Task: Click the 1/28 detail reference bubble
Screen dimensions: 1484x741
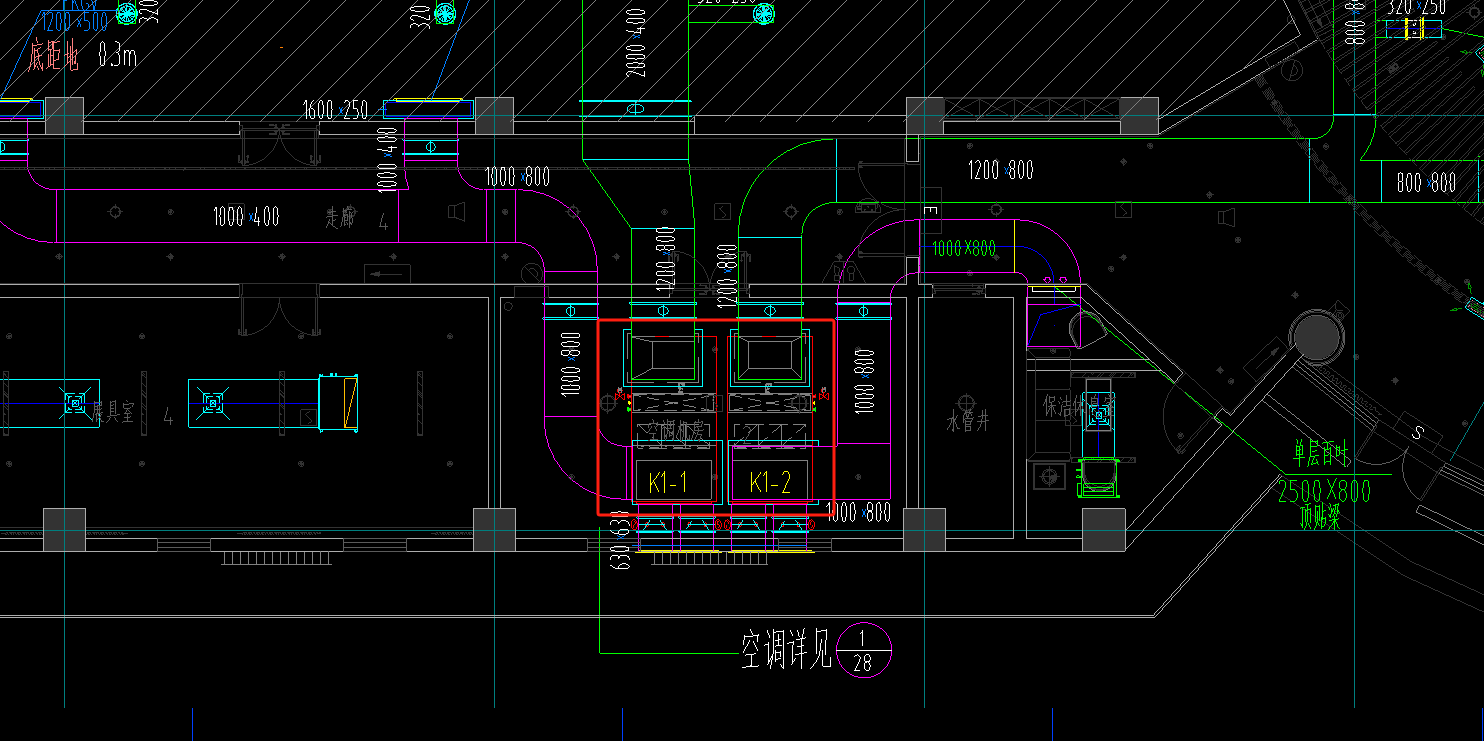Action: click(x=863, y=649)
